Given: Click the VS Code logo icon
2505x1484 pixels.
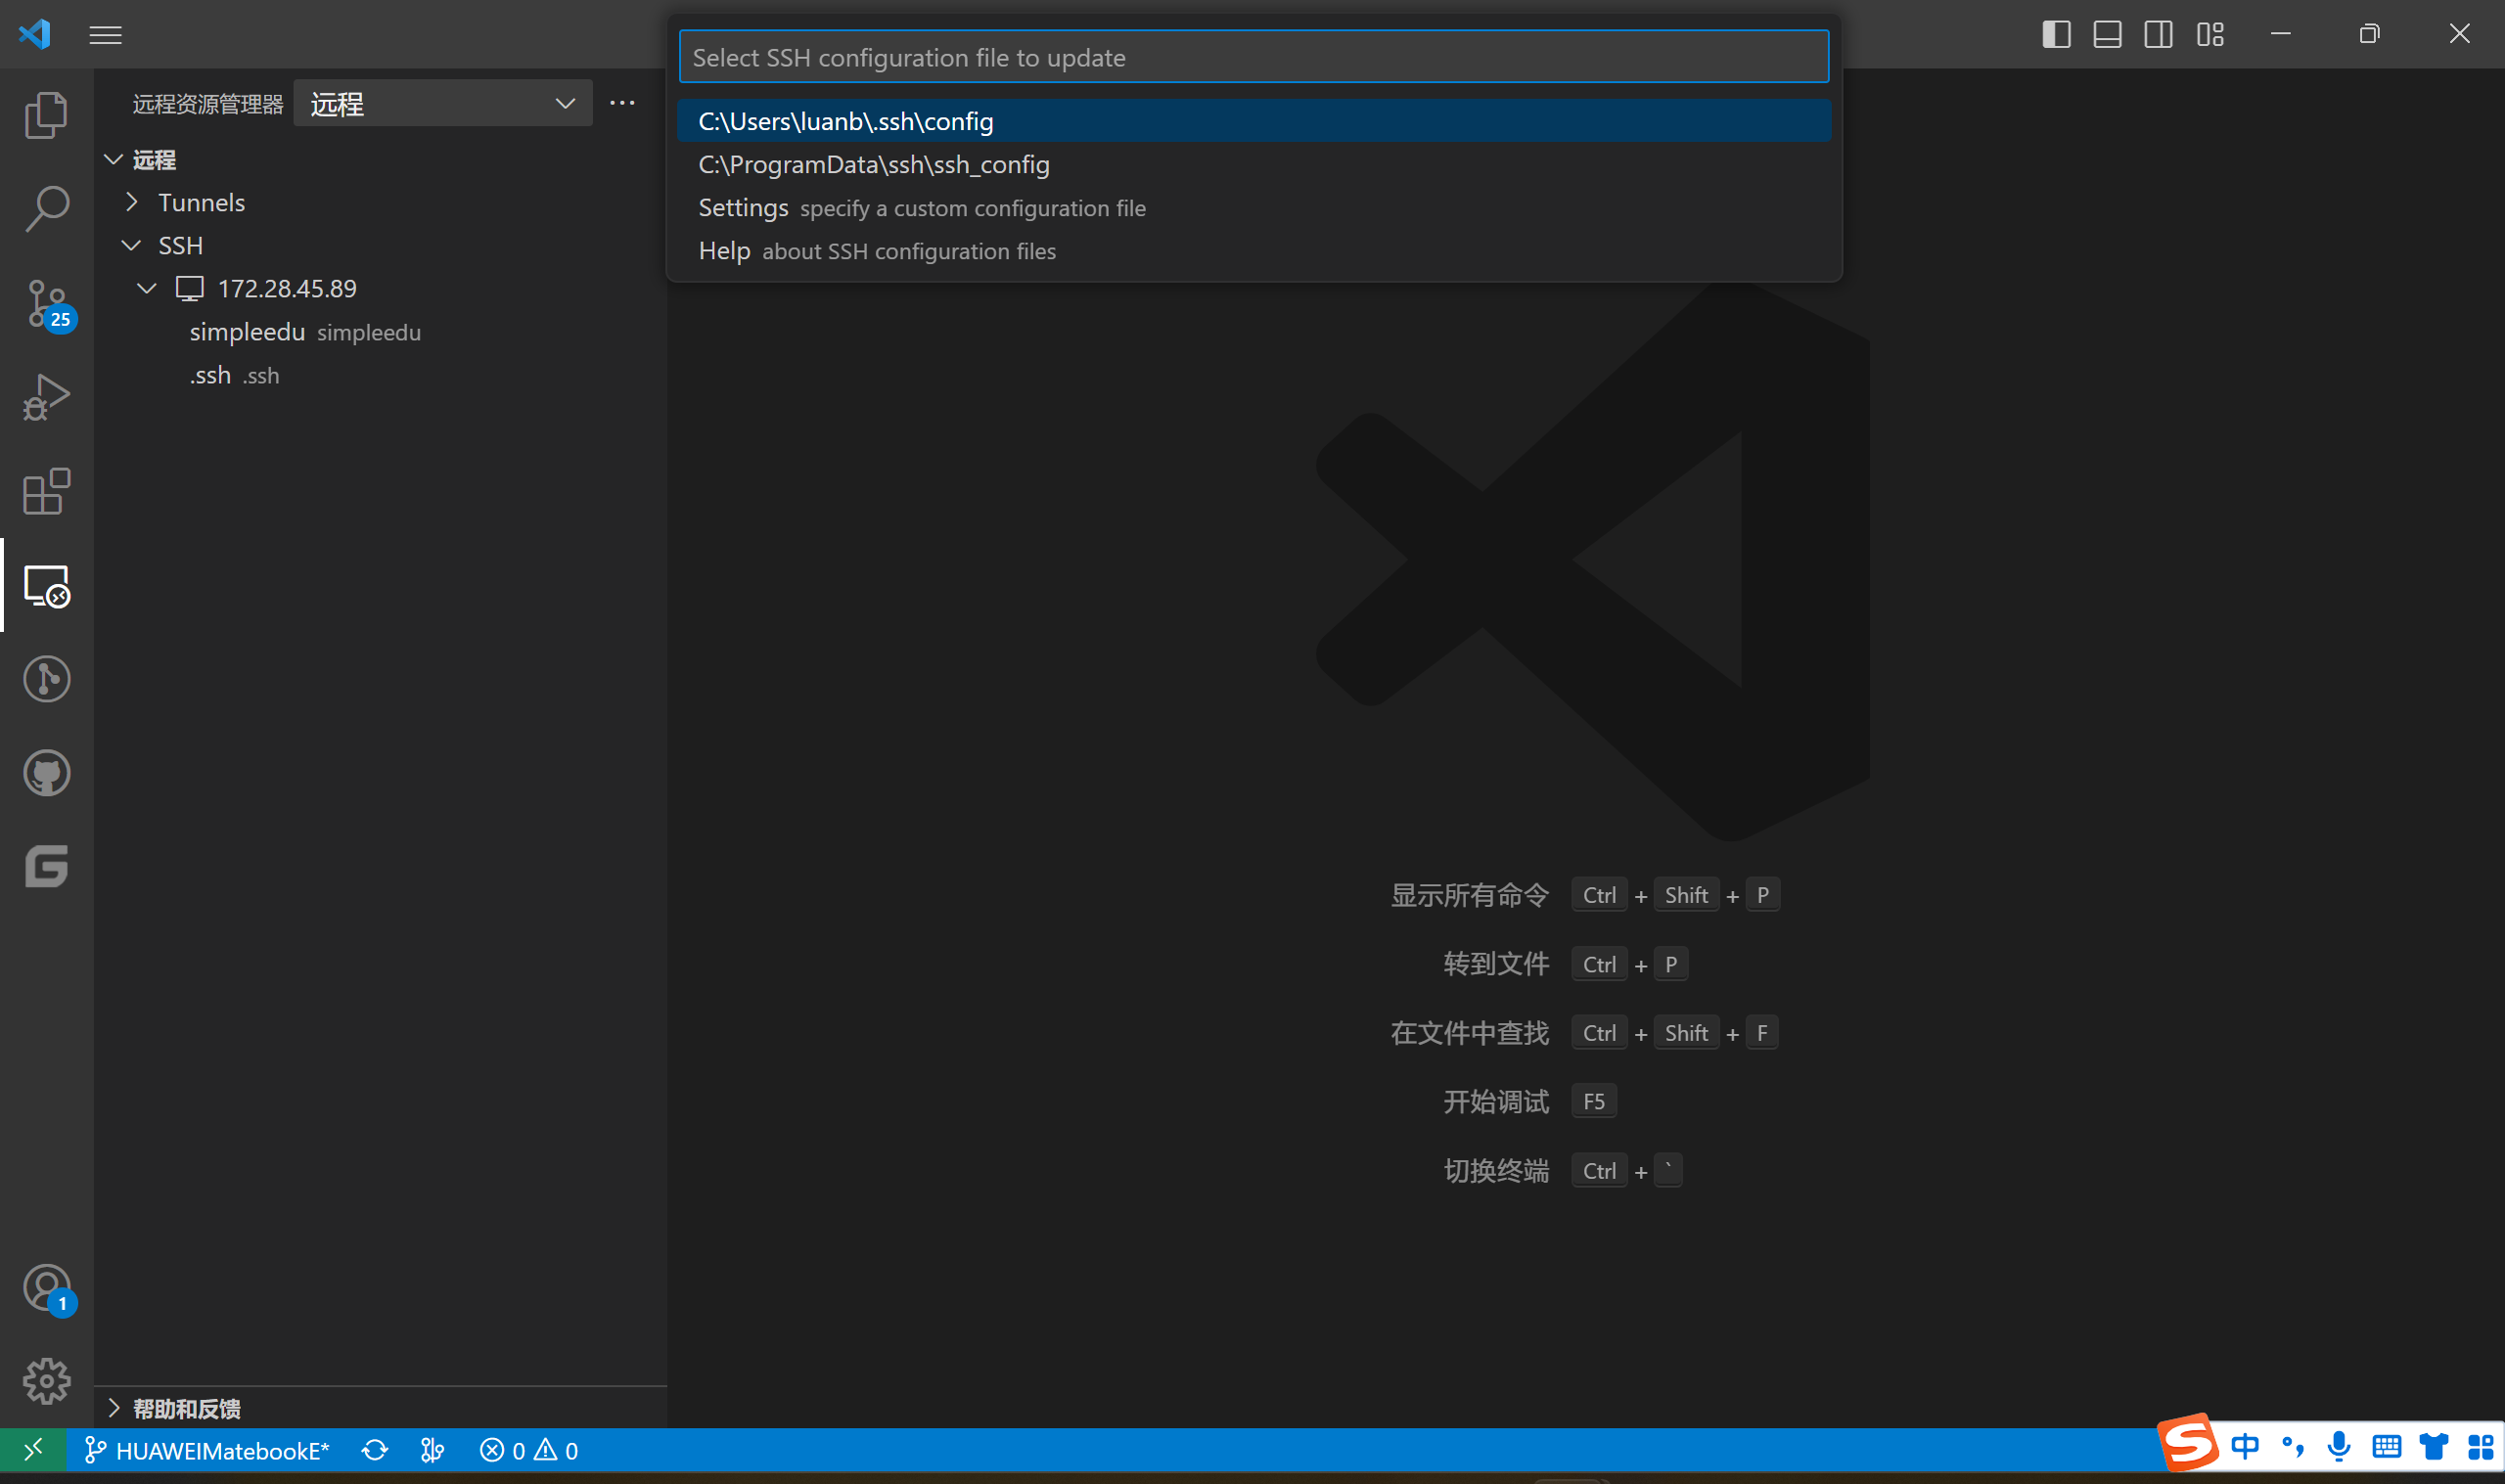Looking at the screenshot, I should [34, 34].
